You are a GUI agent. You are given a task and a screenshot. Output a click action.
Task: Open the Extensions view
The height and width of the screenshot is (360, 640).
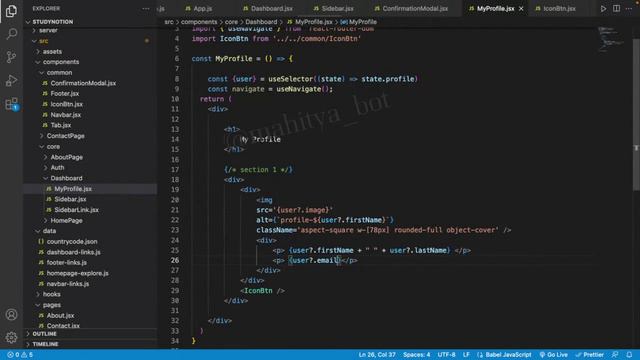click(x=11, y=104)
